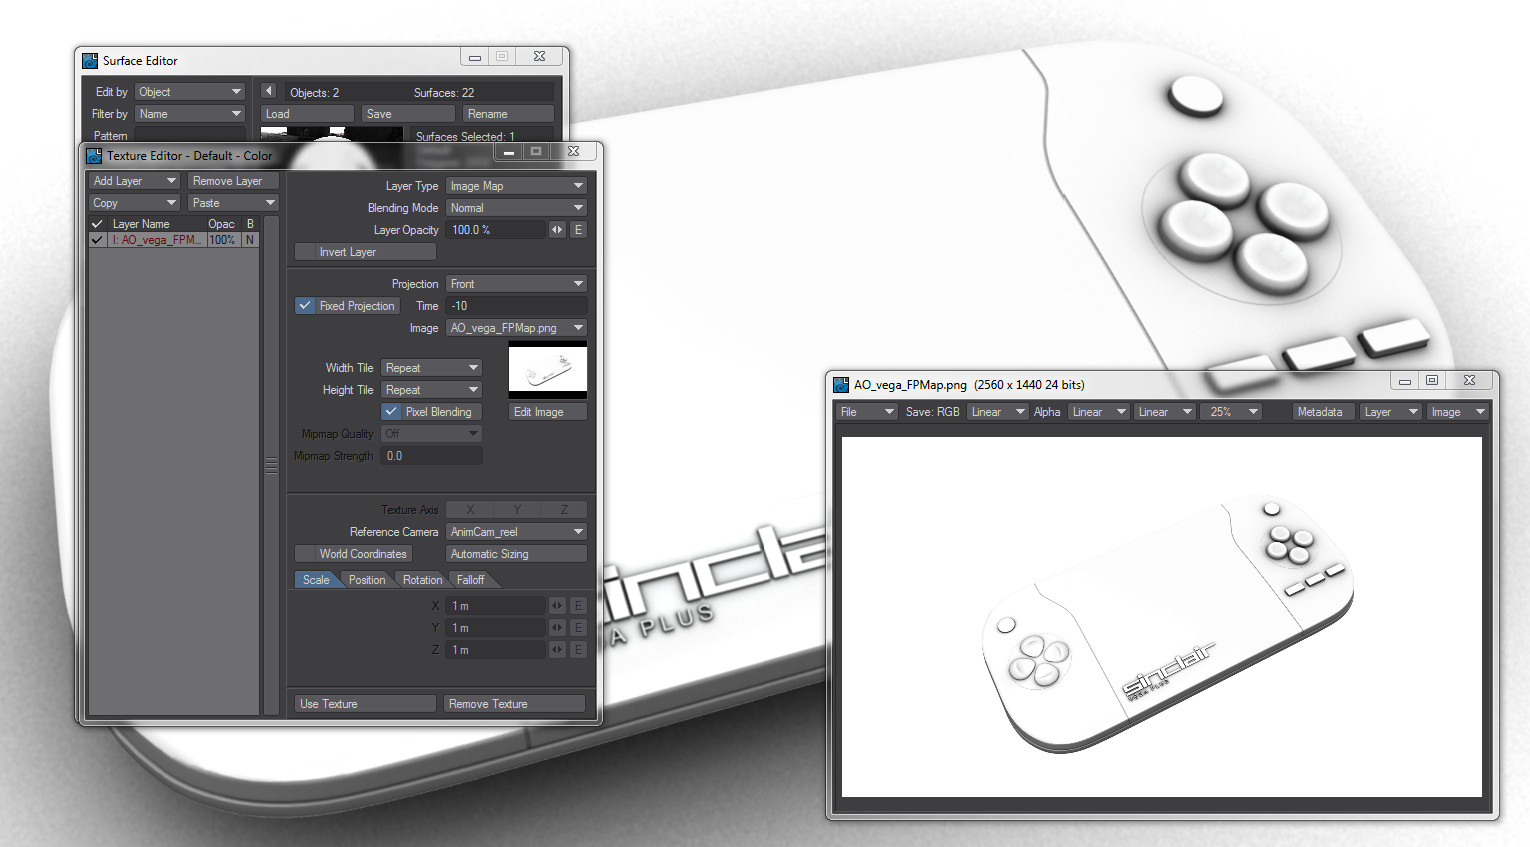Open the Width Tile Repeat dropdown
The width and height of the screenshot is (1530, 847).
(431, 368)
